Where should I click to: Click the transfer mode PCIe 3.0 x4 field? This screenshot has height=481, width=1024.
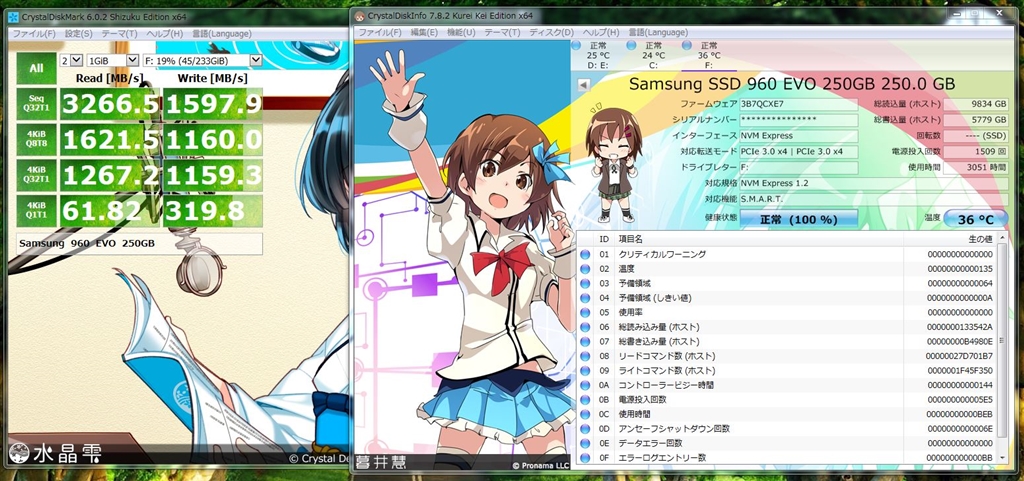(799, 151)
